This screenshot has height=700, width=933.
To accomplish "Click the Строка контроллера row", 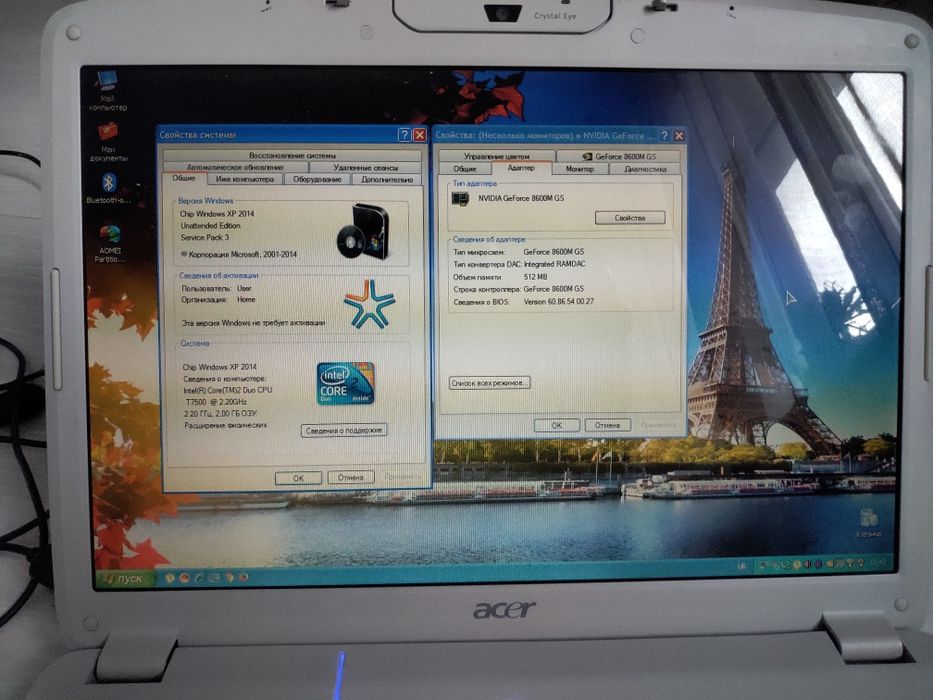I will click(518, 289).
